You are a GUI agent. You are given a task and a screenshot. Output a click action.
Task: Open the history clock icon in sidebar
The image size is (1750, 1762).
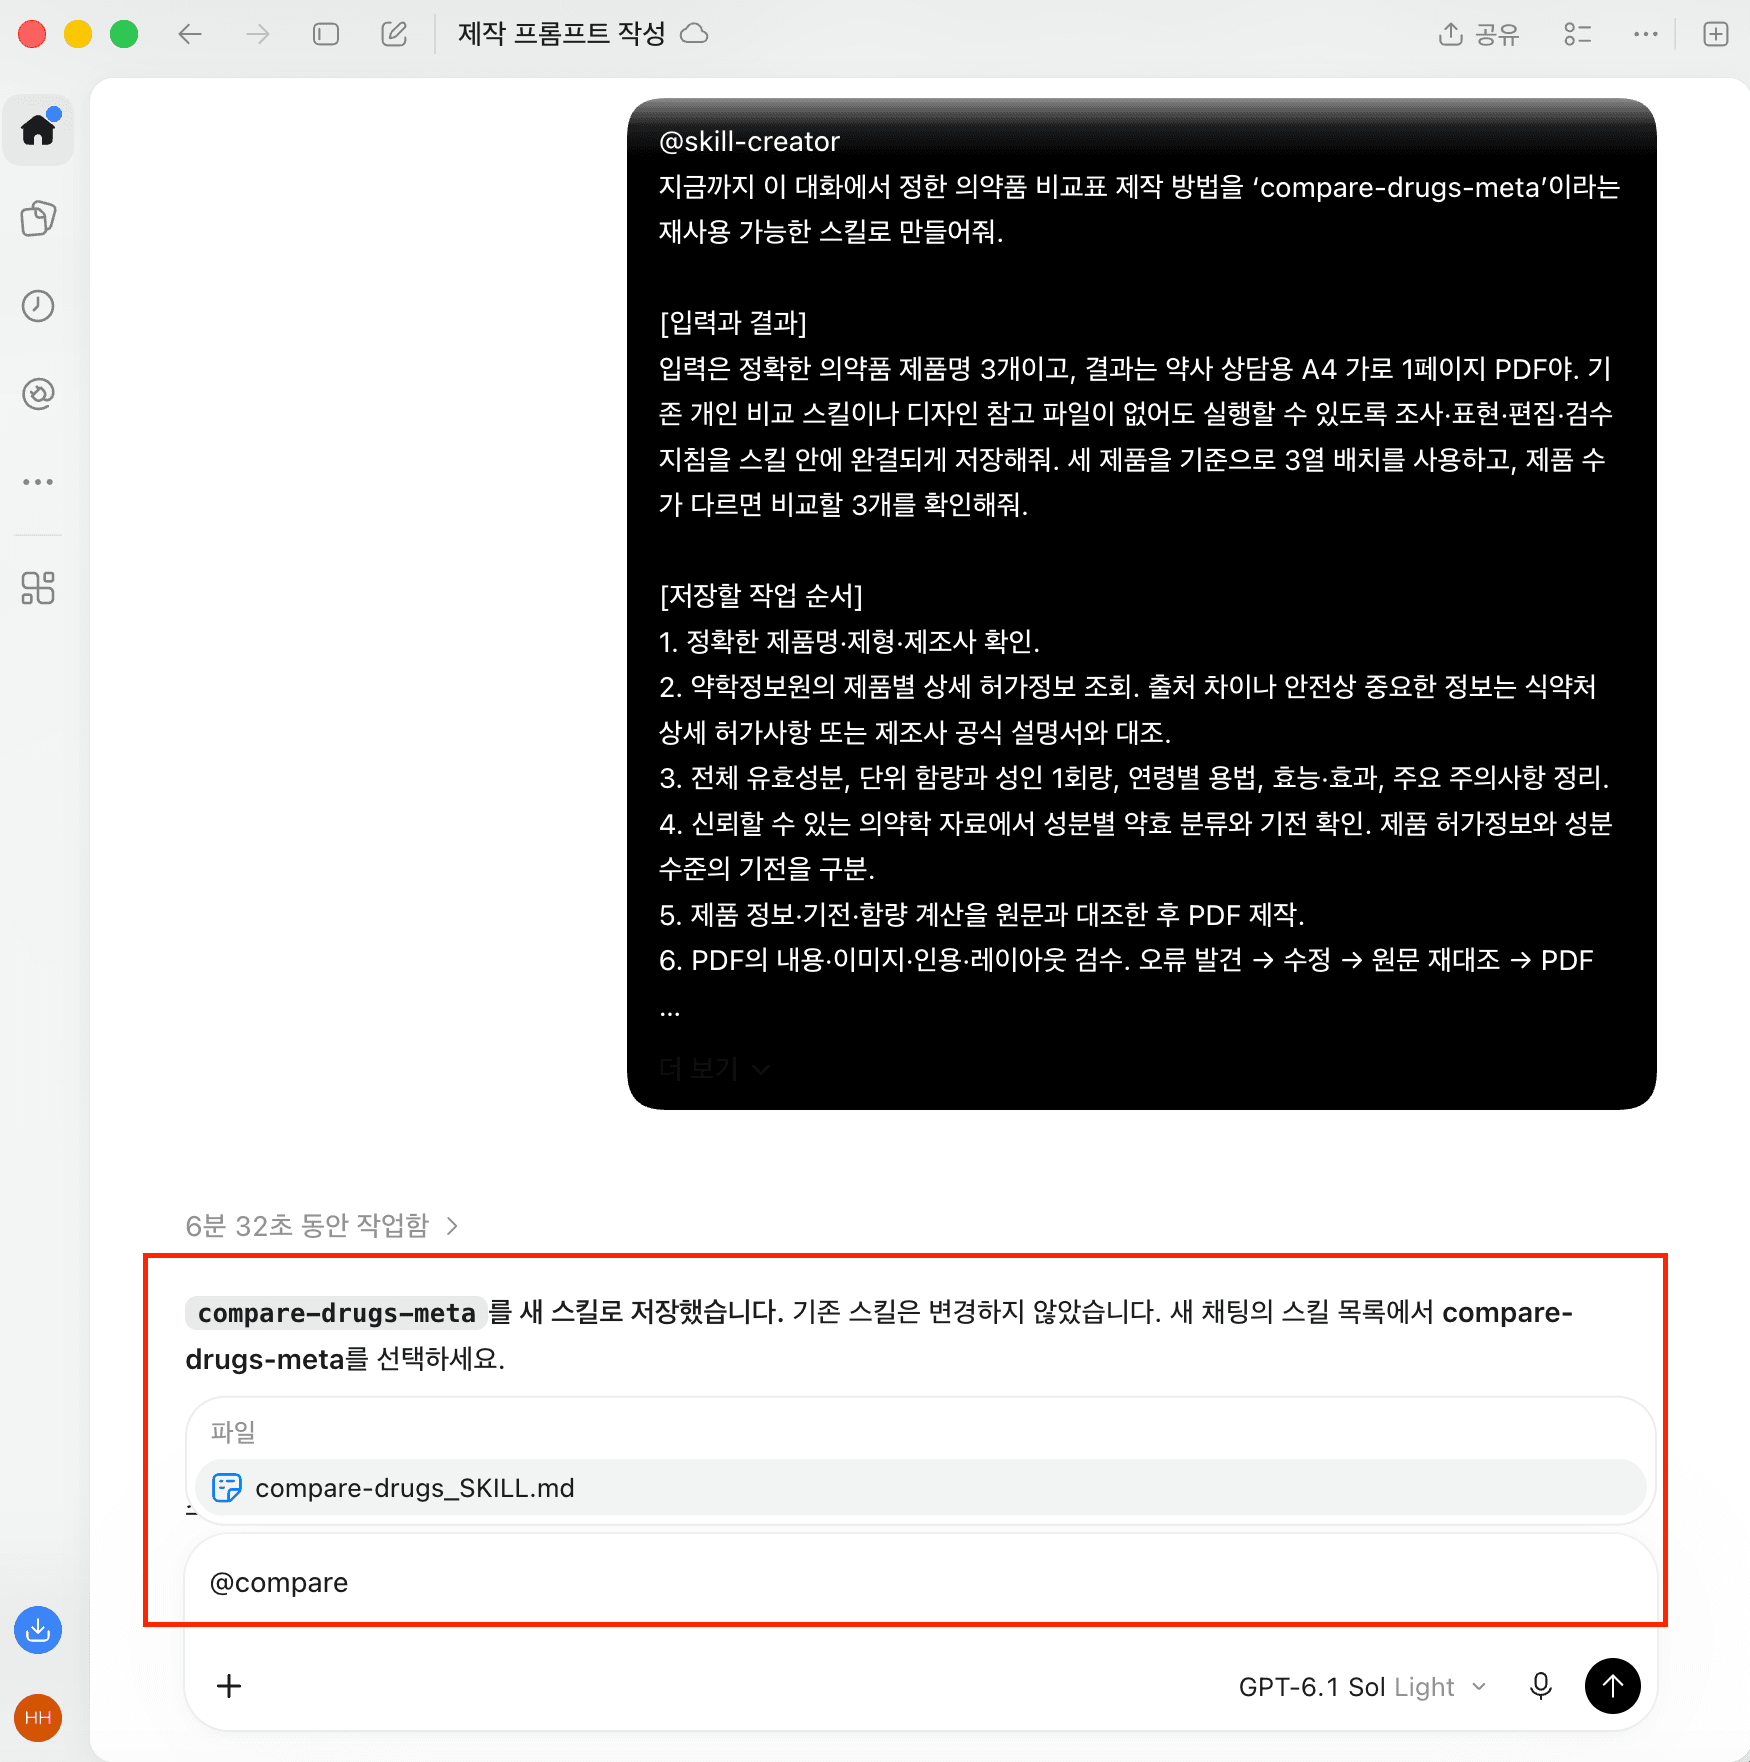(38, 306)
